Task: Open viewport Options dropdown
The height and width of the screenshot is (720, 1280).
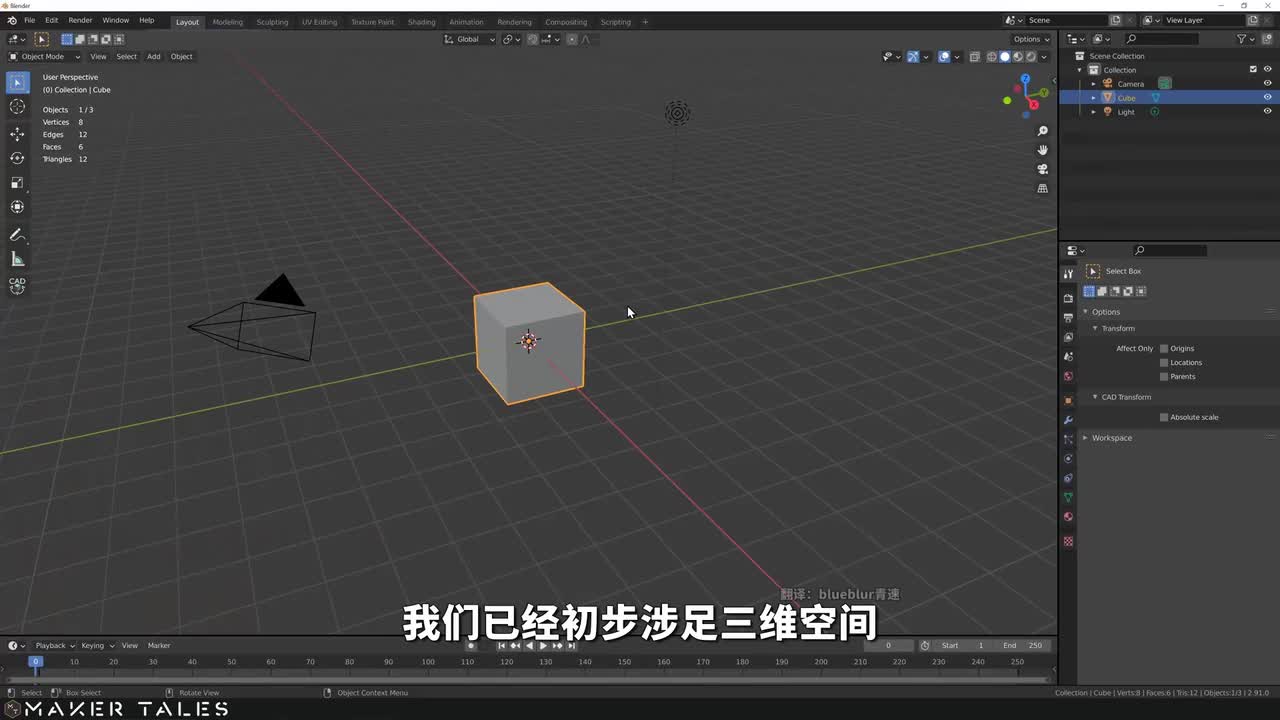Action: point(1031,39)
